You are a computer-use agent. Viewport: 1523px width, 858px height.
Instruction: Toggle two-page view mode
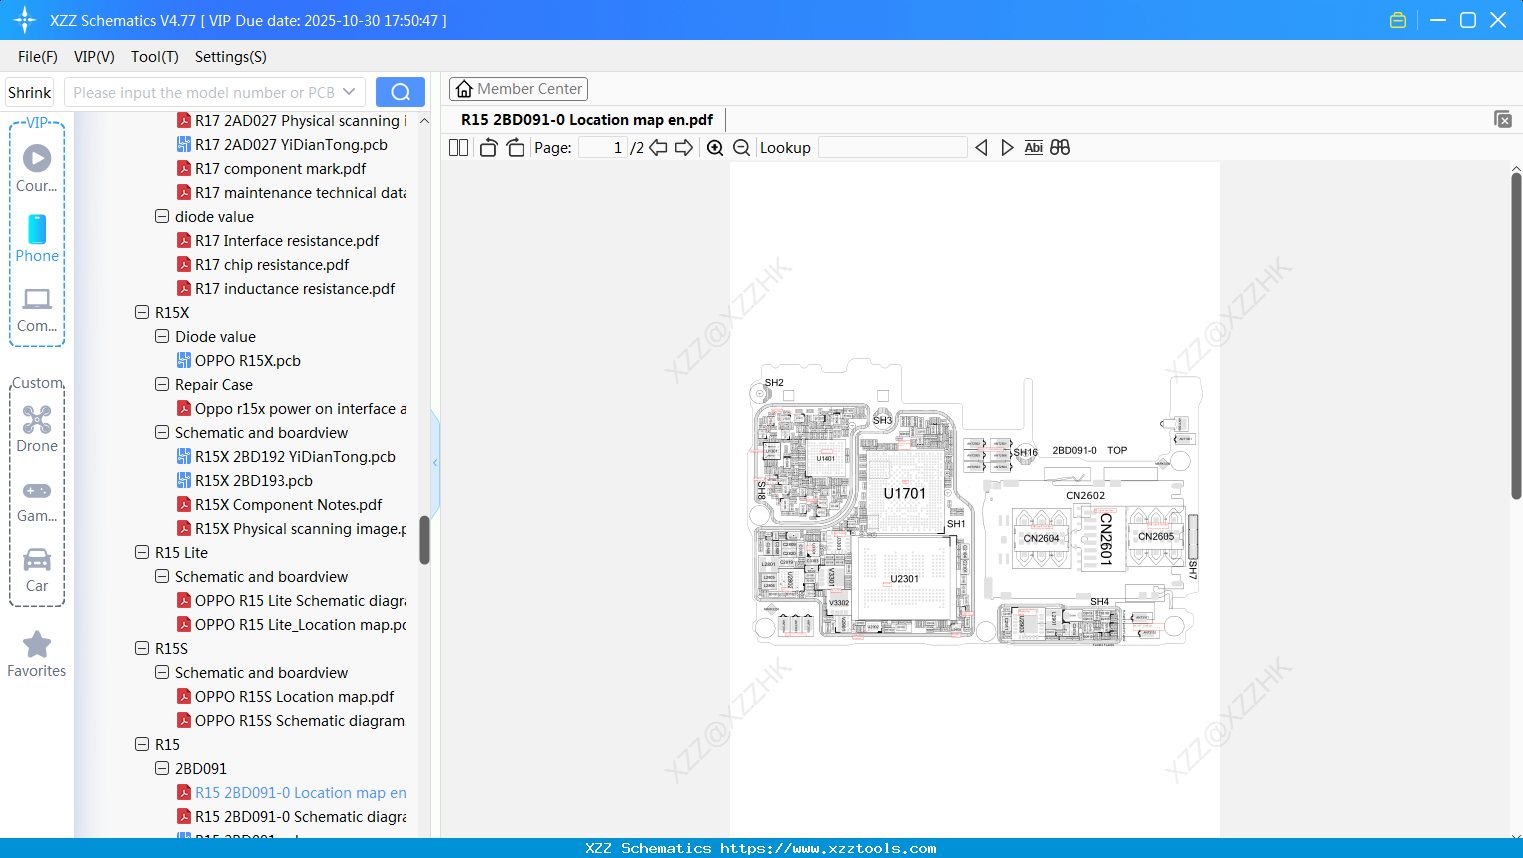point(457,147)
